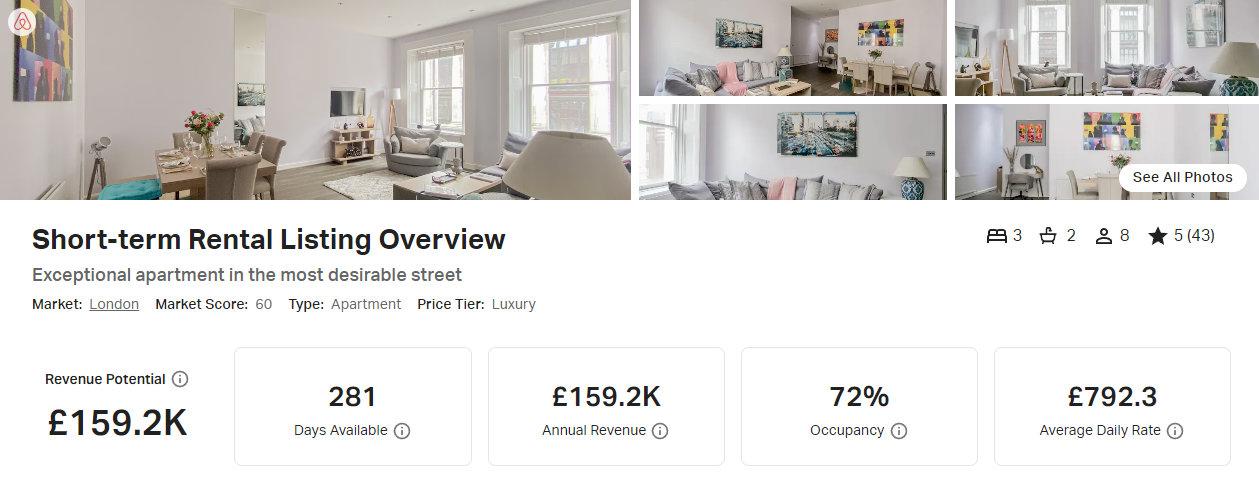1259x491 pixels.
Task: Click the info icon next to Annual Revenue
Action: pyautogui.click(x=660, y=431)
